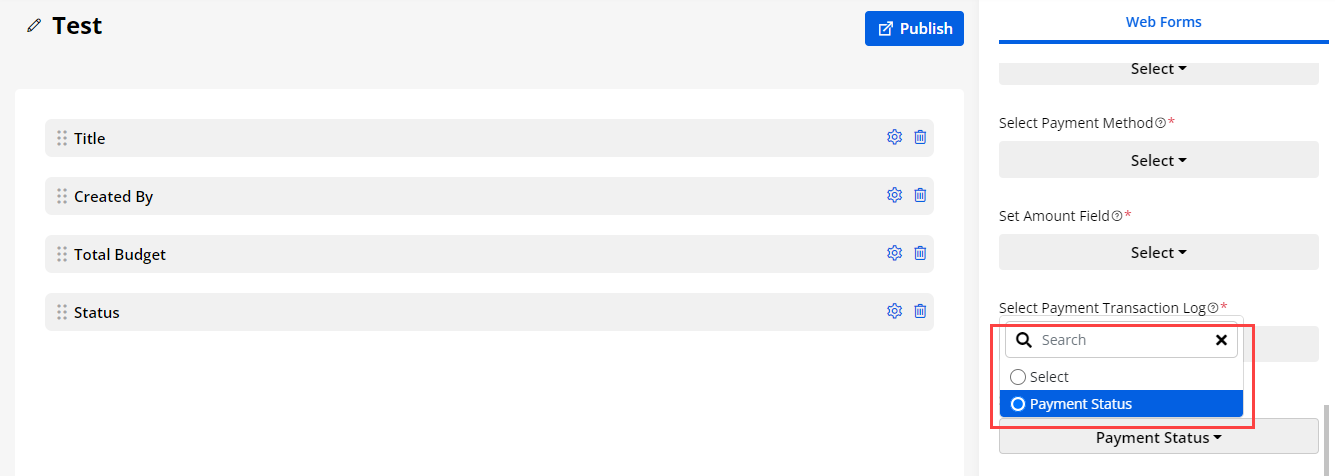Screen dimensions: 1335x476
Task: Open the Payment Status dropdown button
Action: 1158,438
